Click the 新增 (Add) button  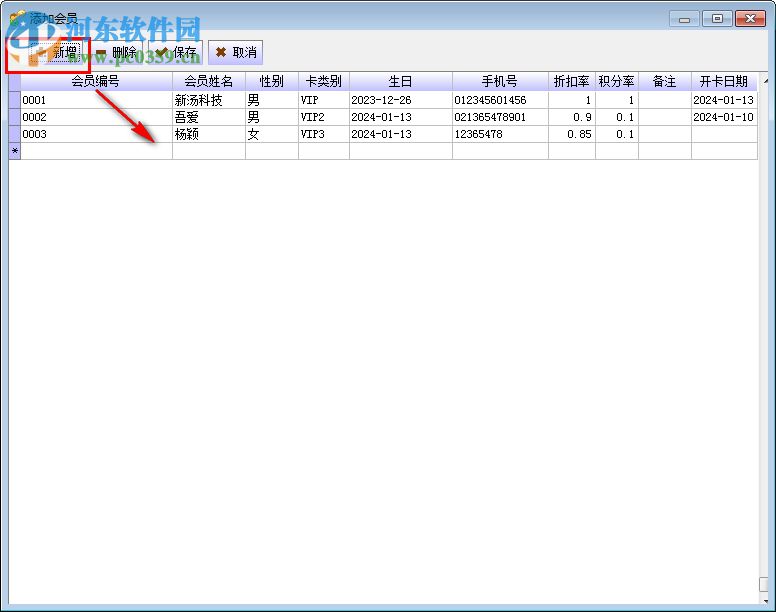pyautogui.click(x=54, y=52)
